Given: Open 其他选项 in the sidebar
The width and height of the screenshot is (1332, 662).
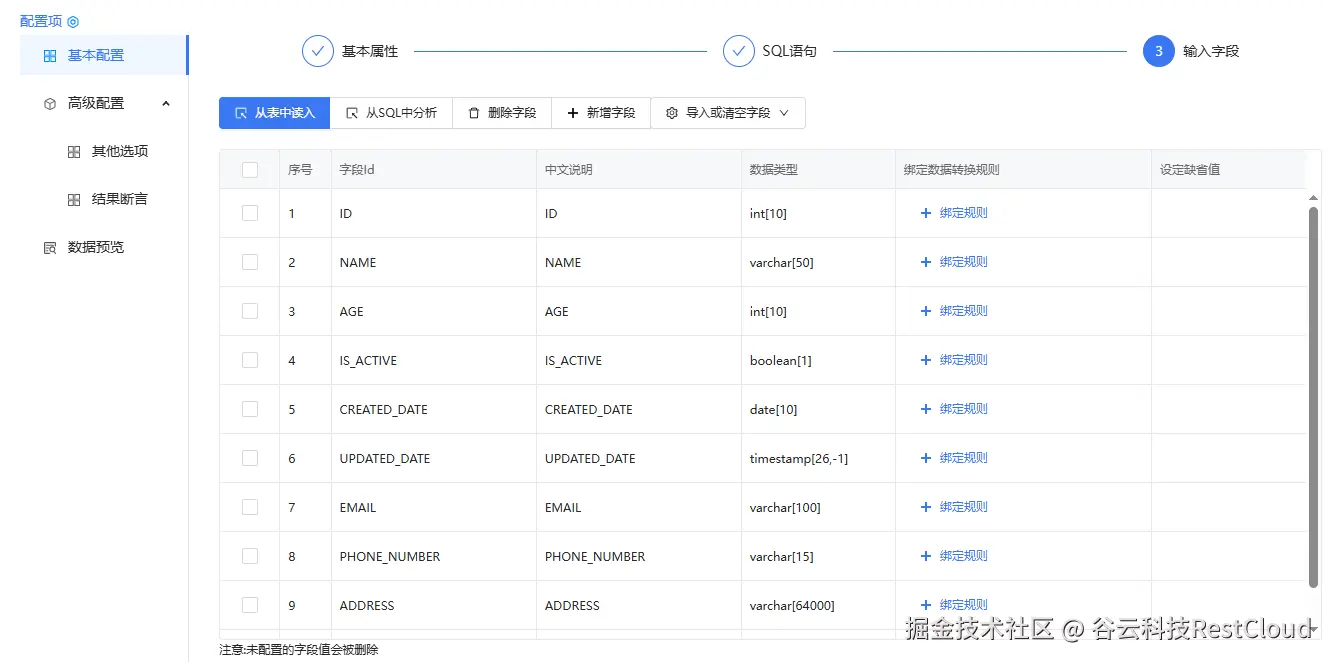Looking at the screenshot, I should pyautogui.click(x=104, y=151).
